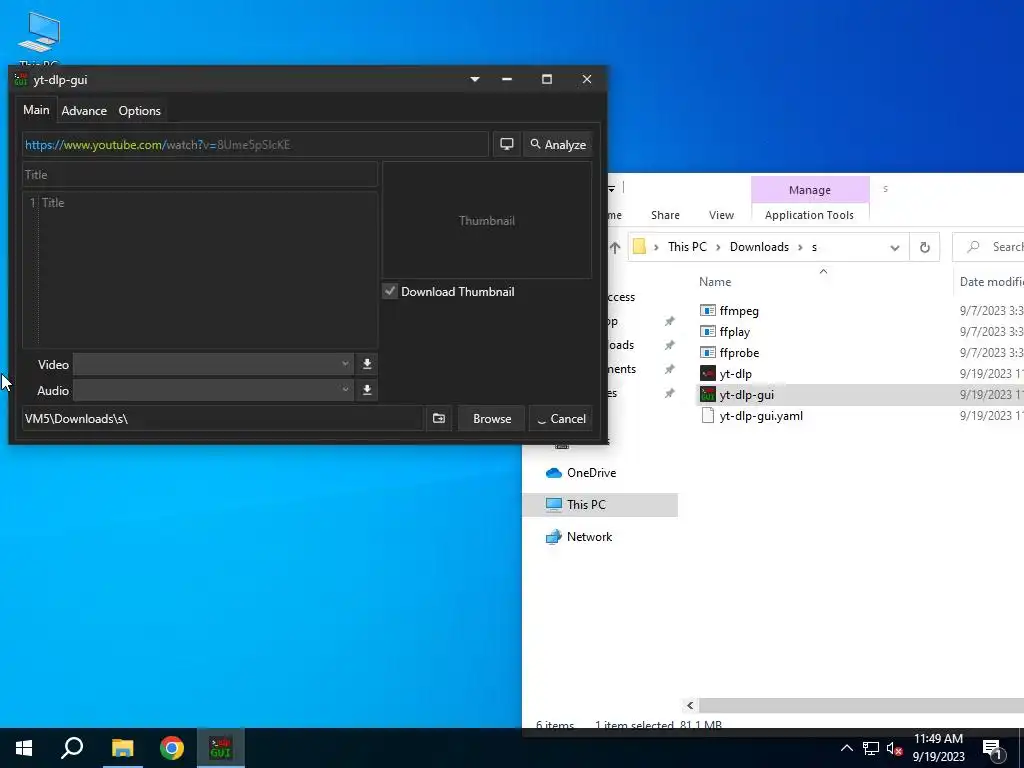Viewport: 1024px width, 768px height.
Task: Select the yt-dlp executable in Explorer
Action: tap(735, 374)
